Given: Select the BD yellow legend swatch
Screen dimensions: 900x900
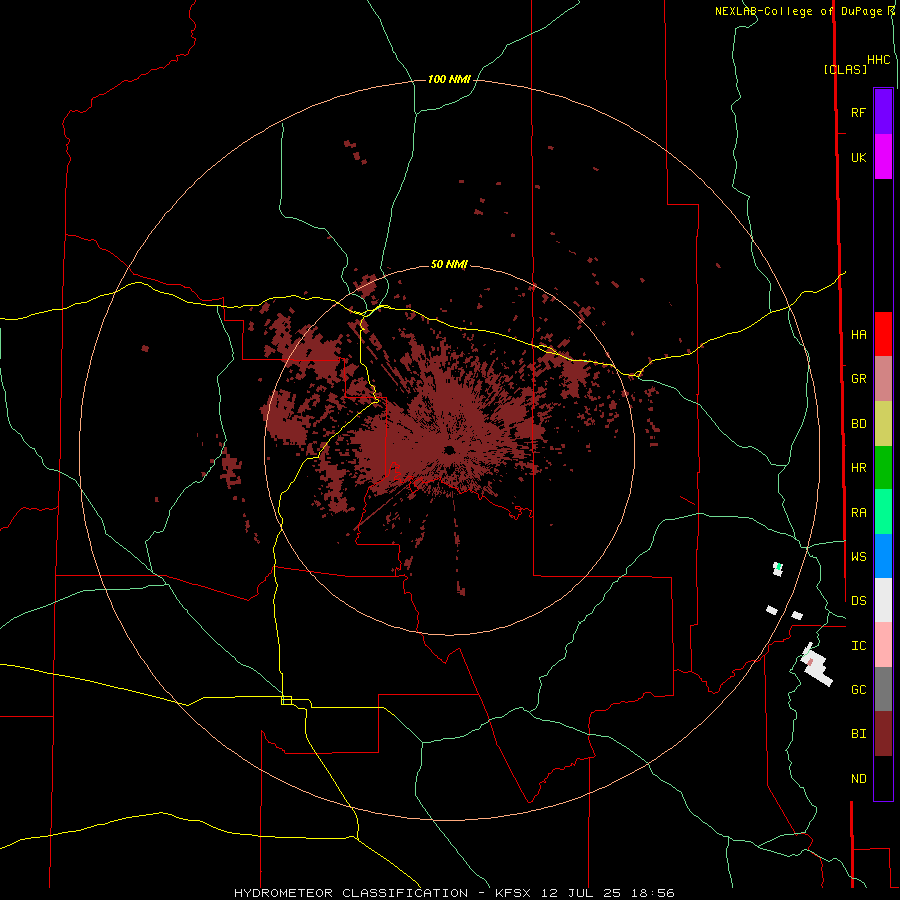Looking at the screenshot, I should (883, 424).
